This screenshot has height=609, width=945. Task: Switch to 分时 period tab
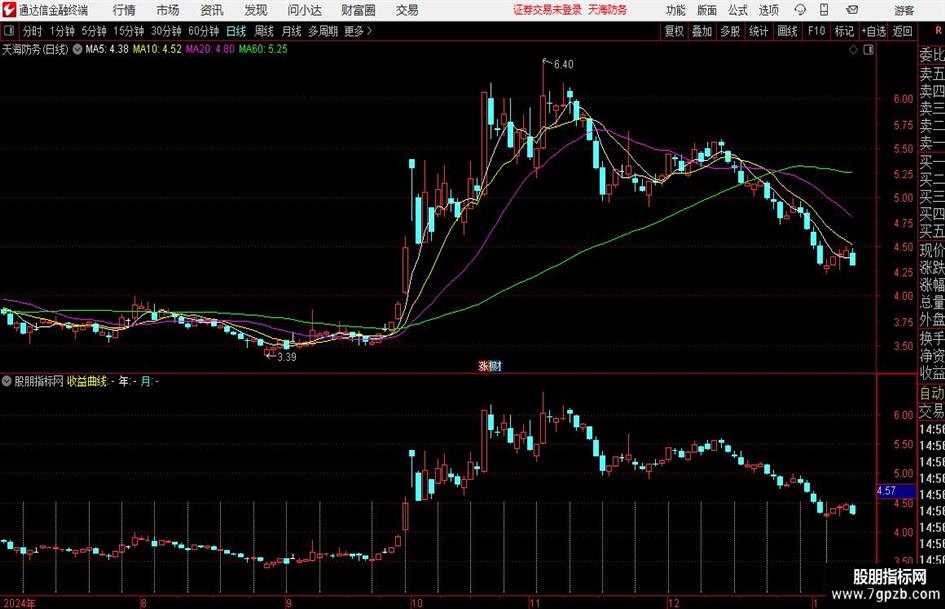(33, 31)
